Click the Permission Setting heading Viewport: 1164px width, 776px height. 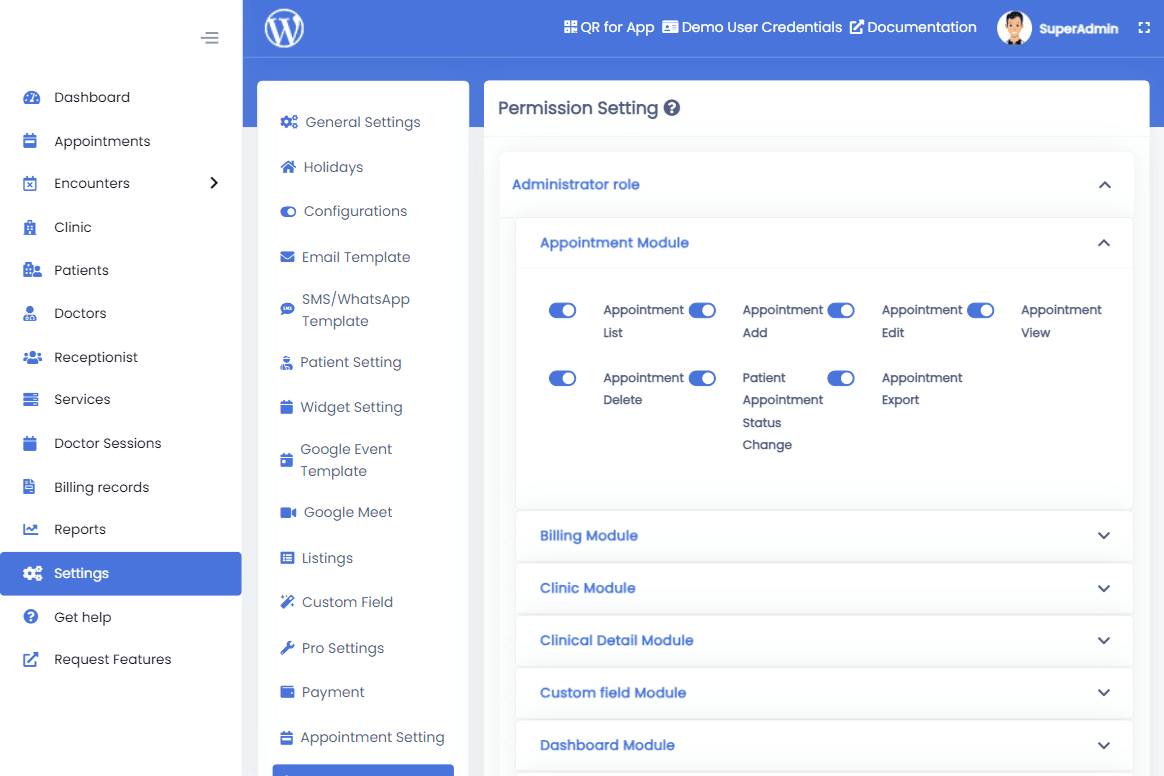578,108
